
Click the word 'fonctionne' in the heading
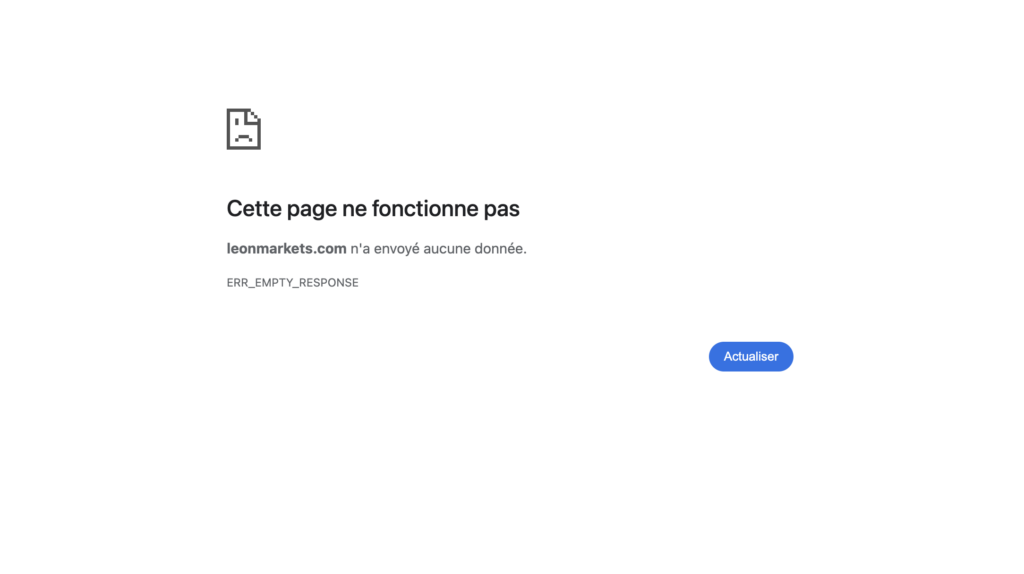click(x=425, y=209)
